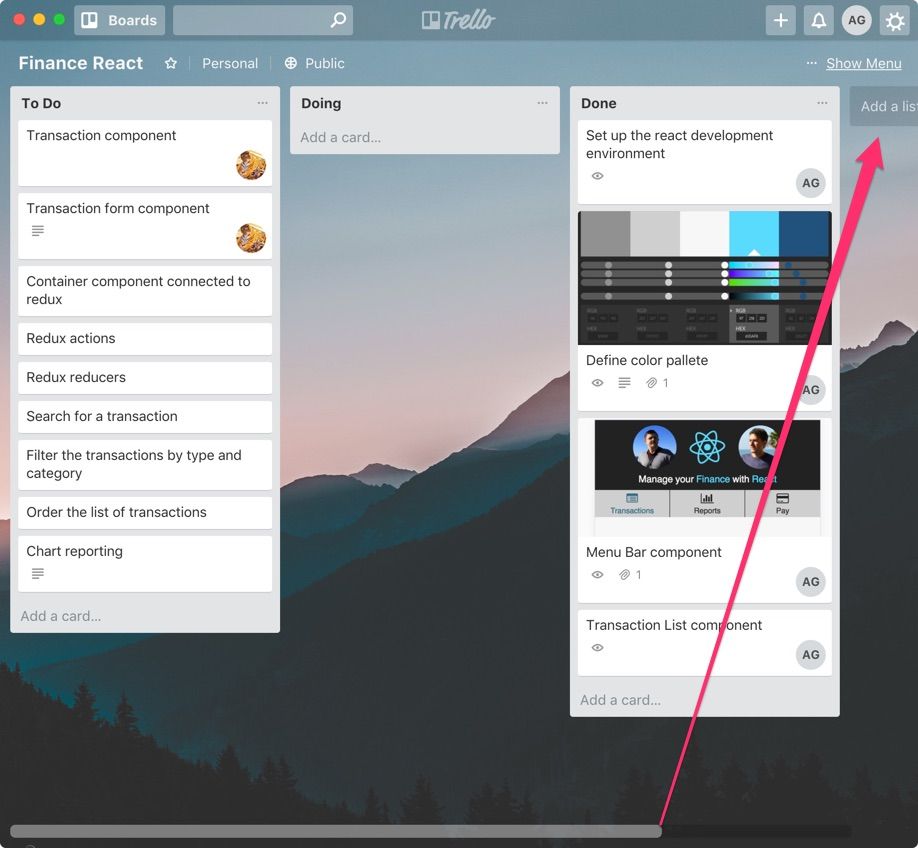918x848 pixels.
Task: Click watch eye icon on Define color pallete
Action: tap(597, 383)
